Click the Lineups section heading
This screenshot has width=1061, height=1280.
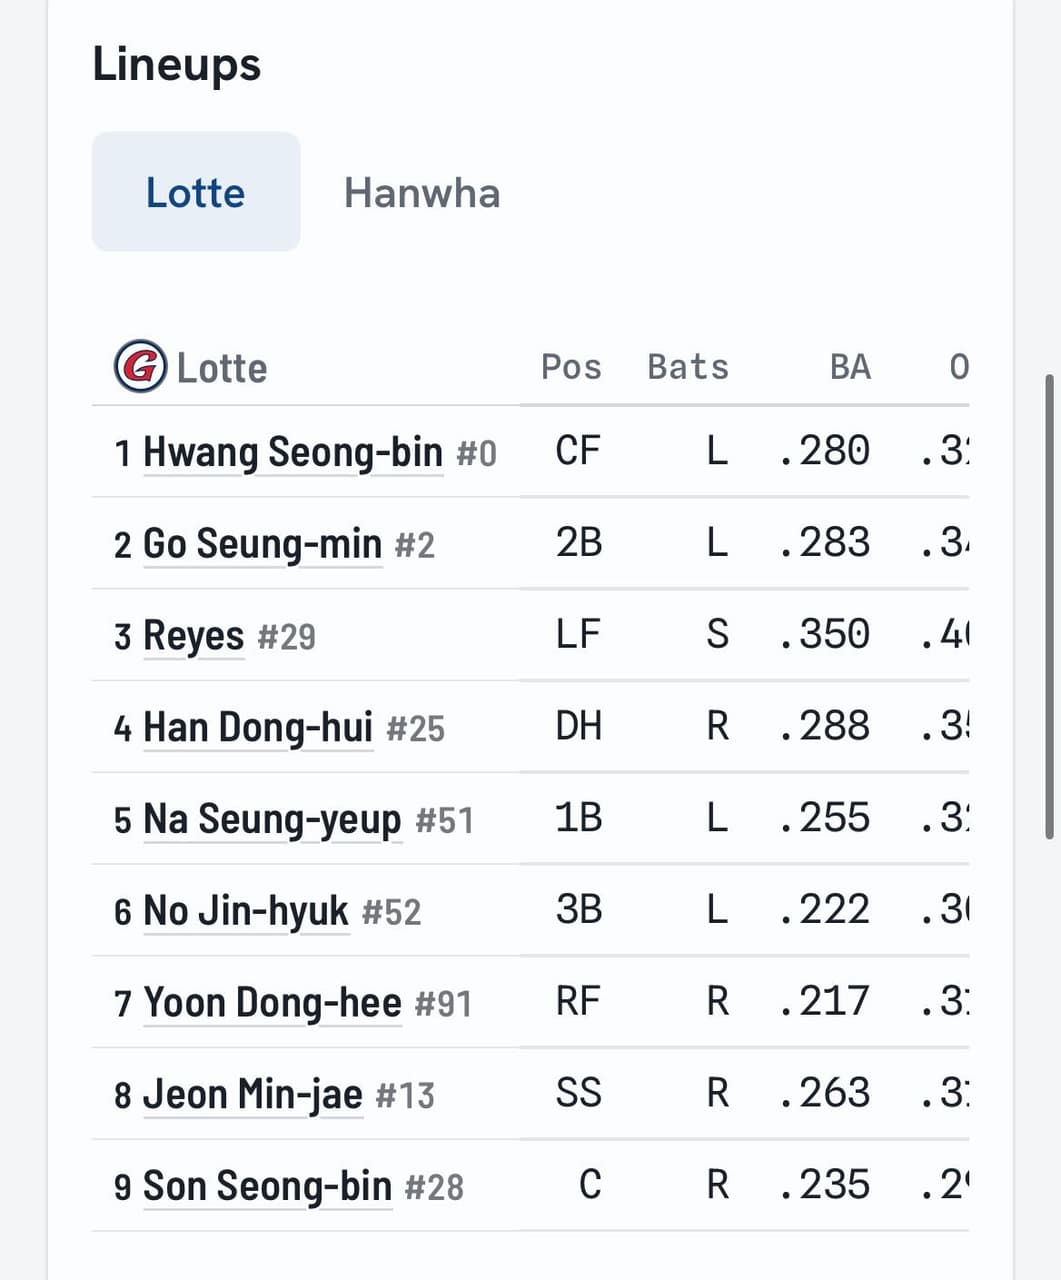click(176, 65)
